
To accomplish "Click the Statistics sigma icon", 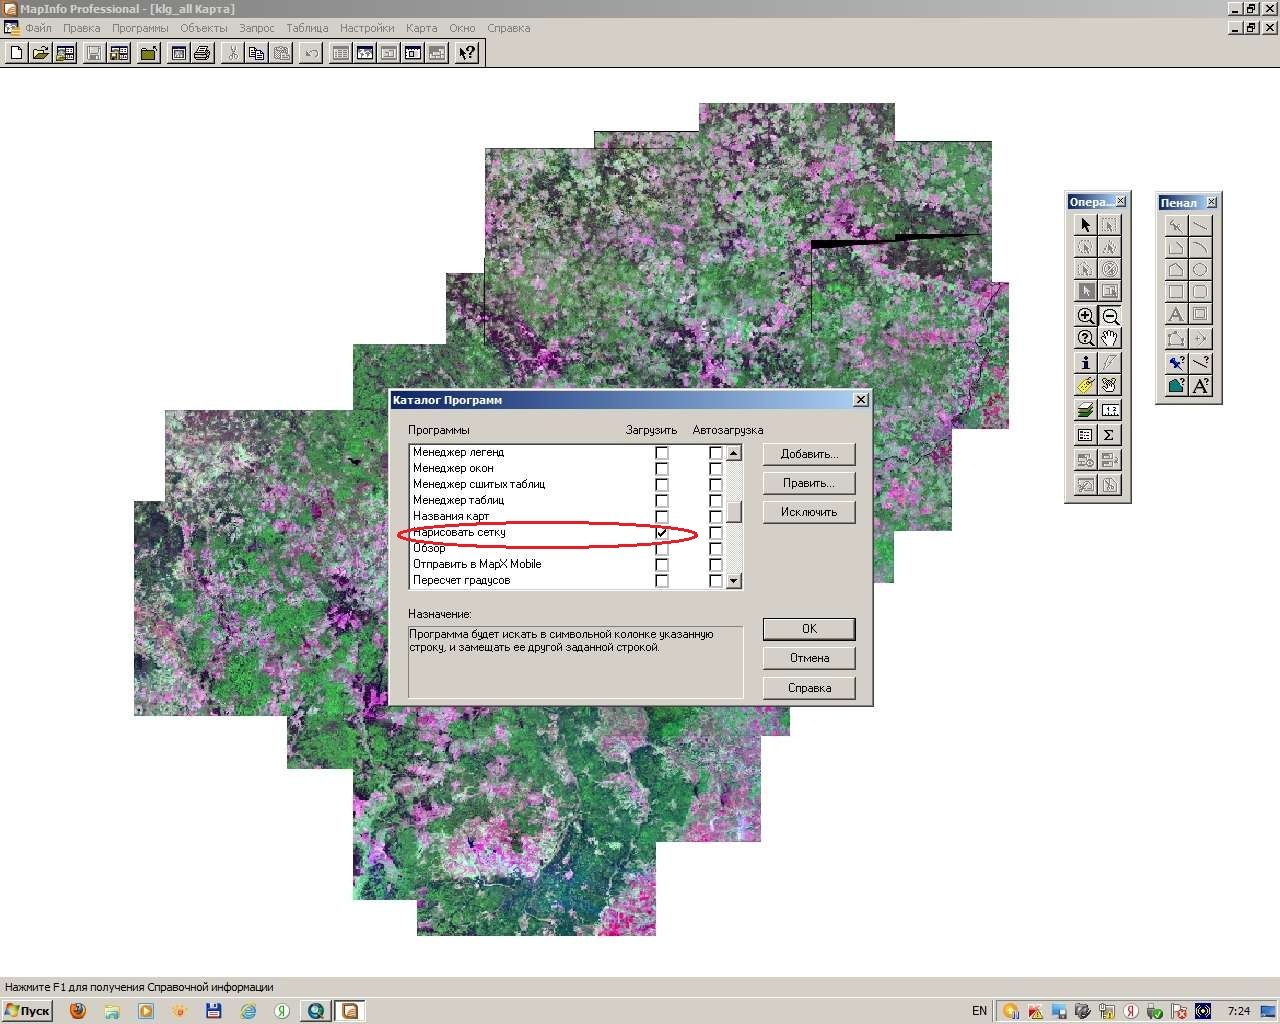I will (x=1110, y=435).
